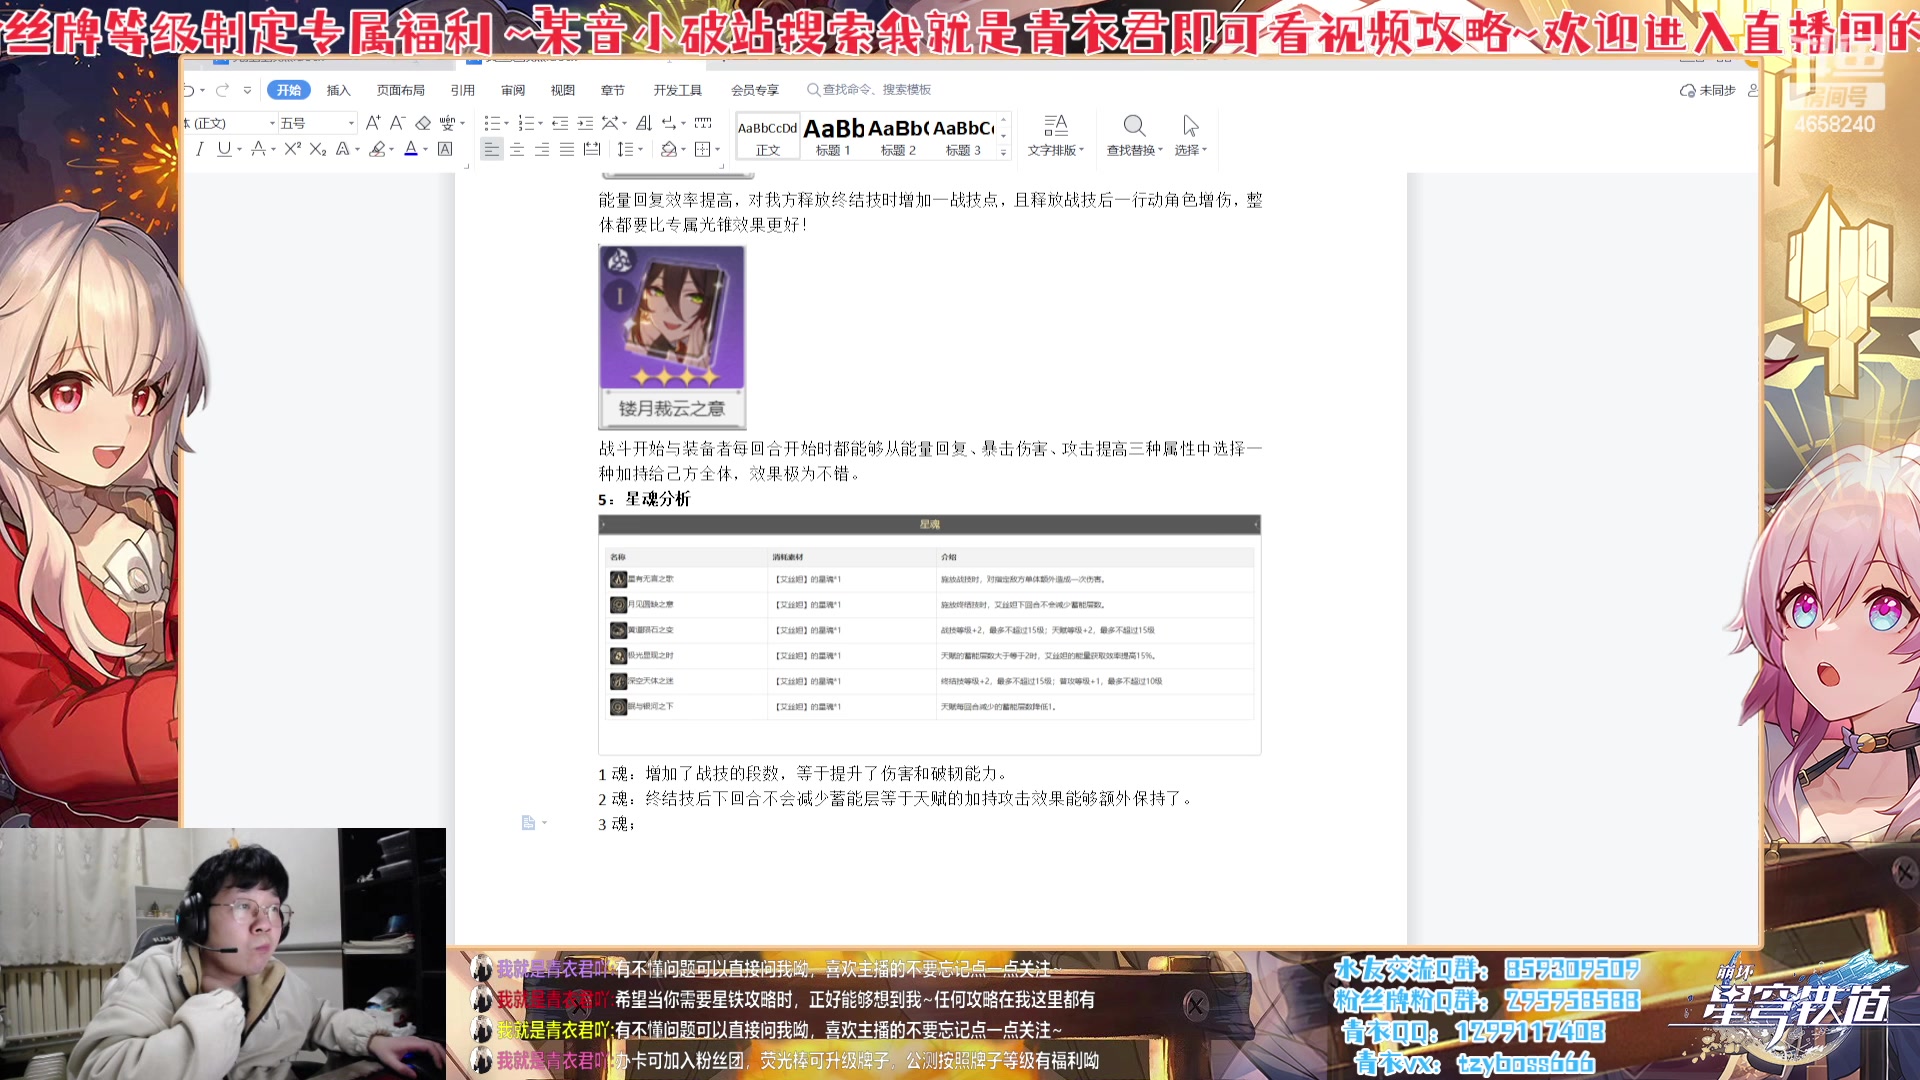Click the 选择 selection button

tap(1189, 136)
